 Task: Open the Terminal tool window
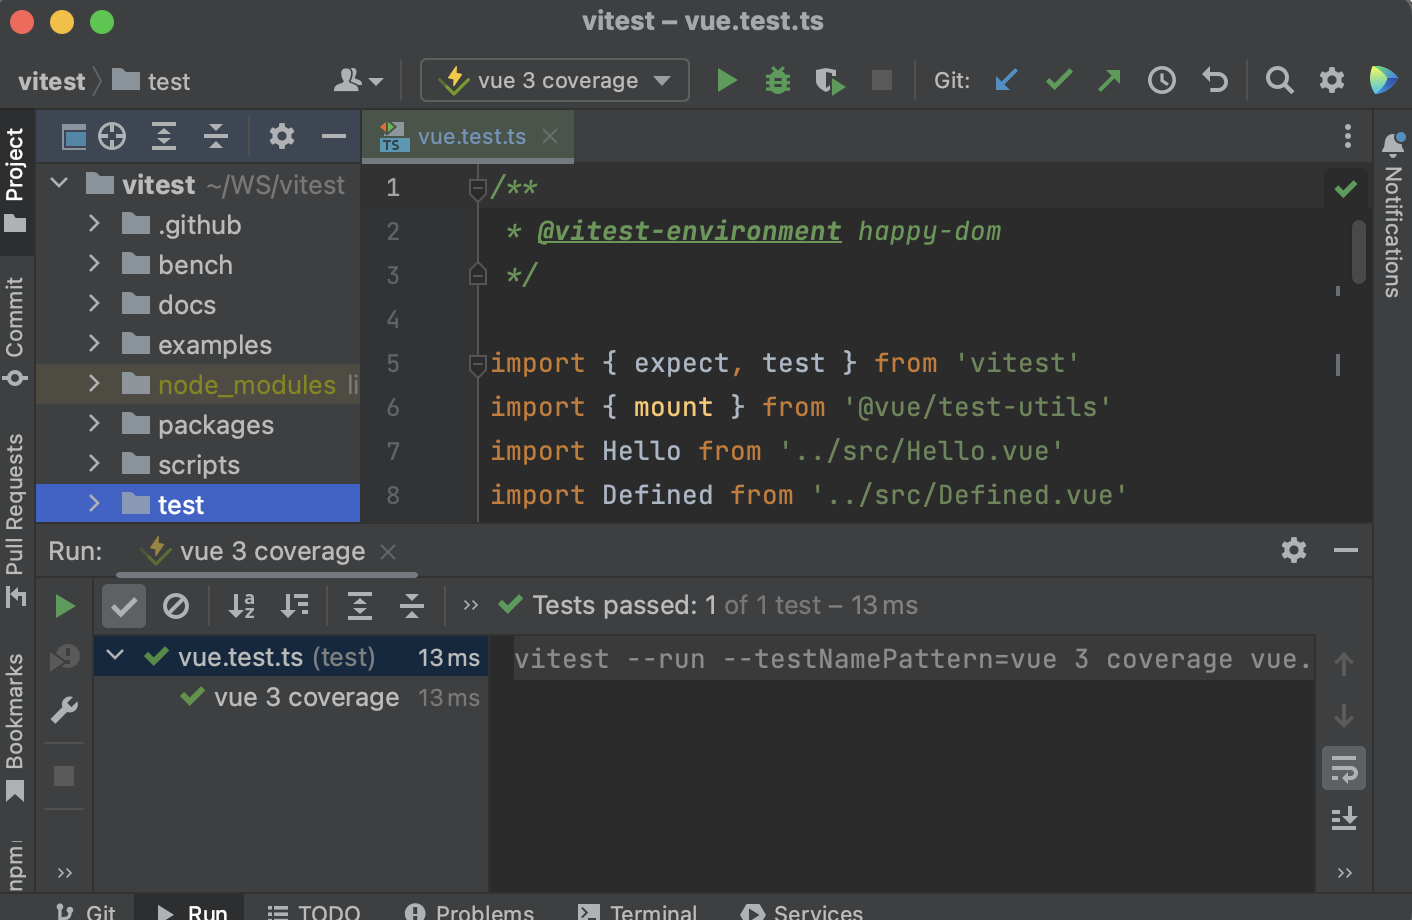(638, 911)
